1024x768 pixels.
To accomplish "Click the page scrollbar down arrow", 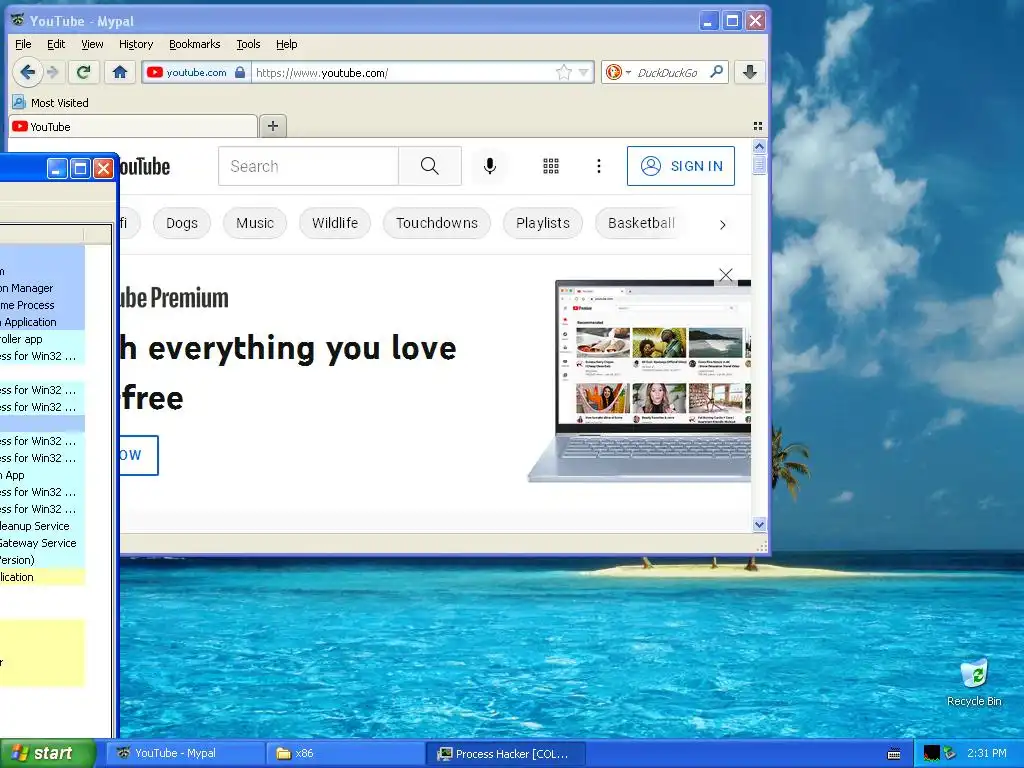I will 759,524.
